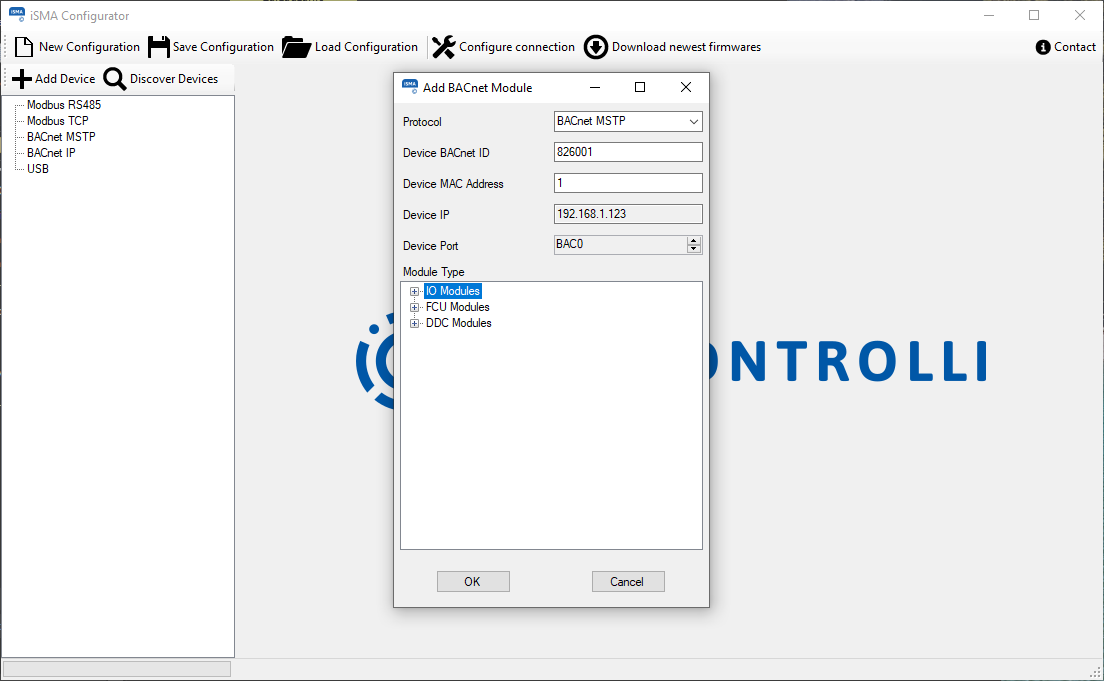Click Download newest firmwares arrow icon
The height and width of the screenshot is (681, 1104).
click(x=596, y=47)
